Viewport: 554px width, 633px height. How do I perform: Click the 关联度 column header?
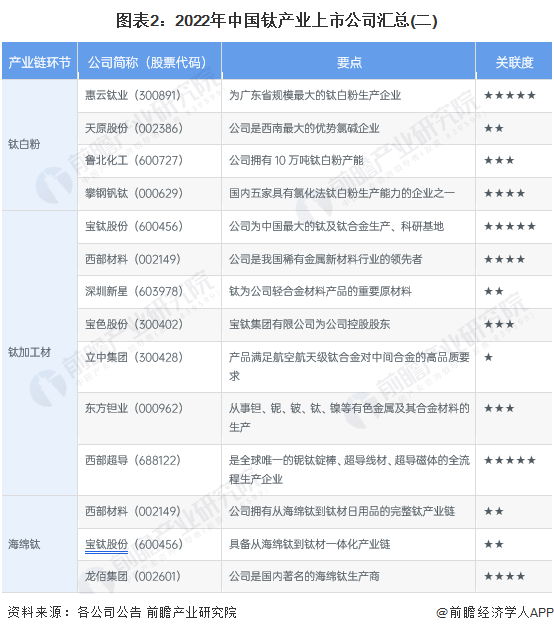(x=514, y=61)
